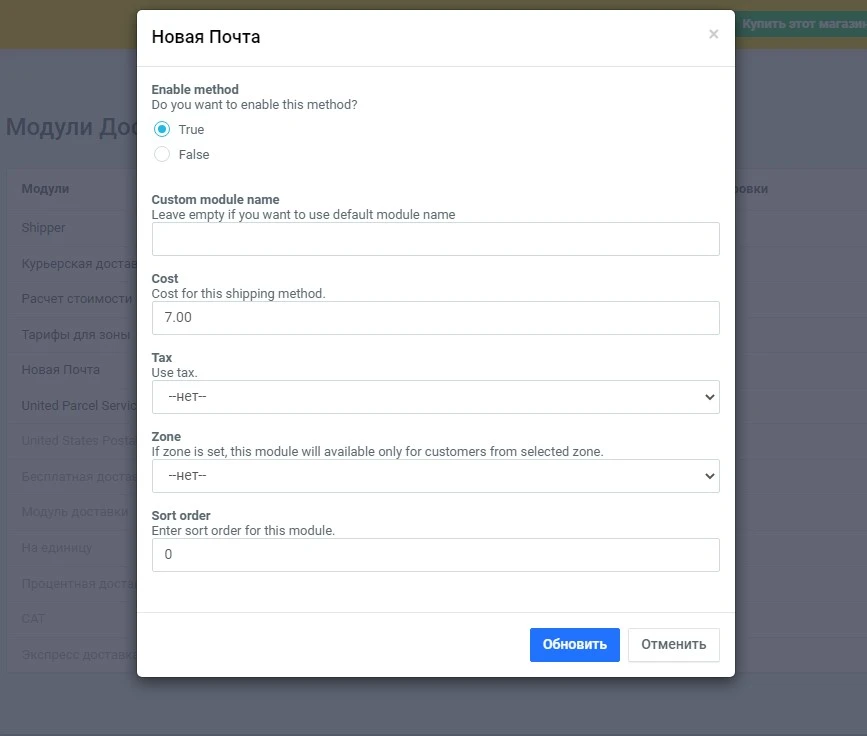867x736 pixels.
Task: Open the Tax dropdown
Action: 435,397
